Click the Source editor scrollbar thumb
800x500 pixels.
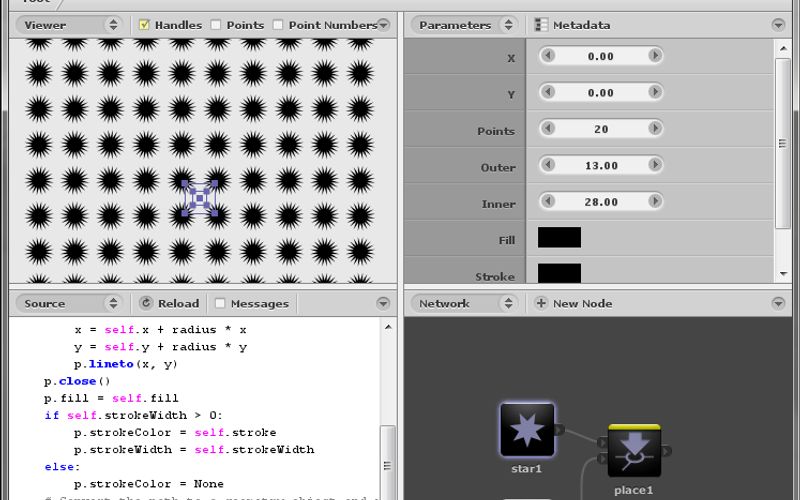388,462
